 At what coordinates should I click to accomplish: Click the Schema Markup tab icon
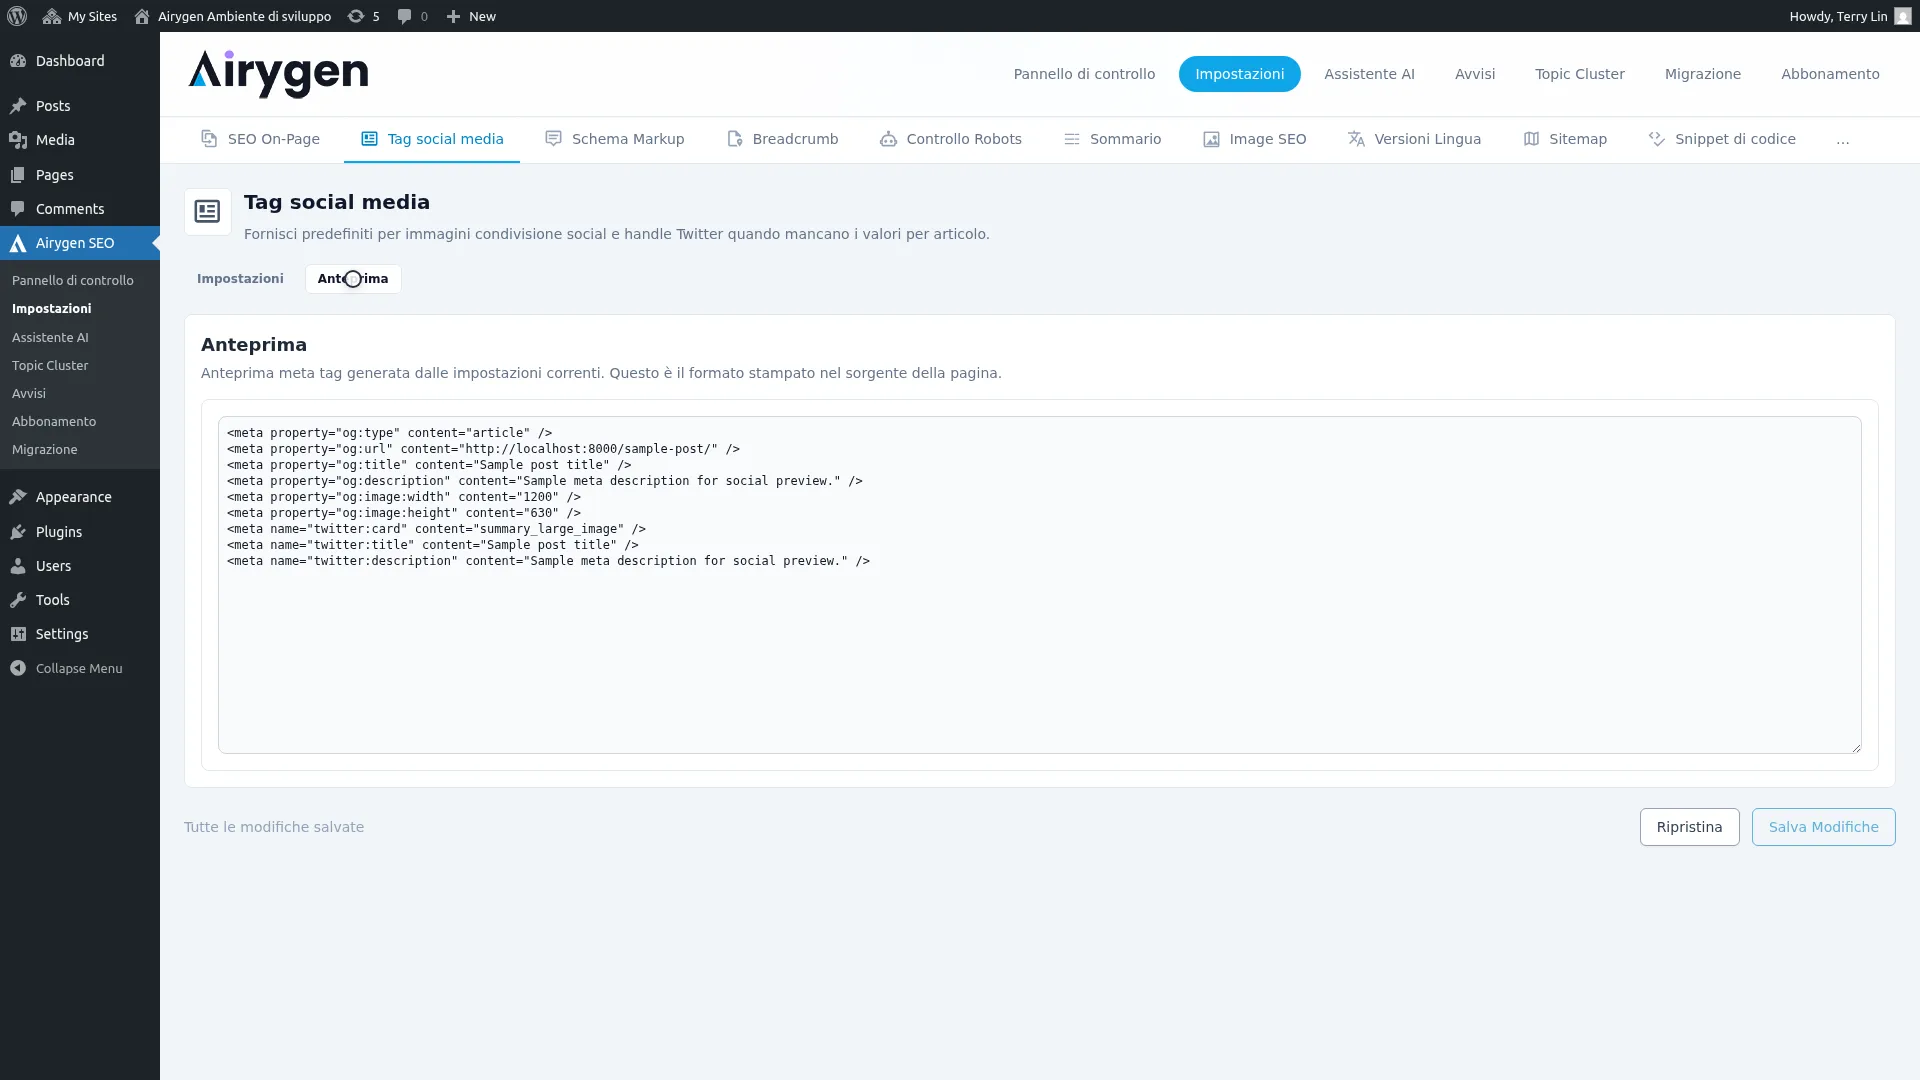click(553, 139)
